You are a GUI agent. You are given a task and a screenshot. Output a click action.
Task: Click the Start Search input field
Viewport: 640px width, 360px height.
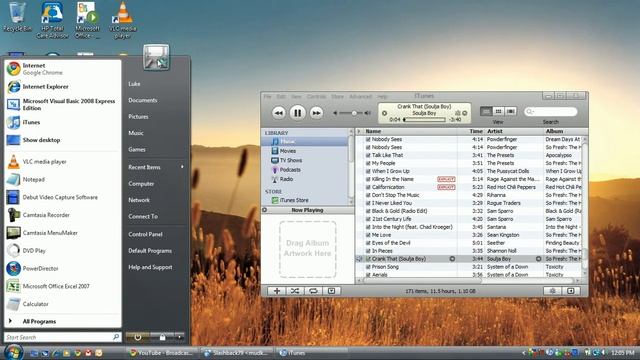coord(62,337)
